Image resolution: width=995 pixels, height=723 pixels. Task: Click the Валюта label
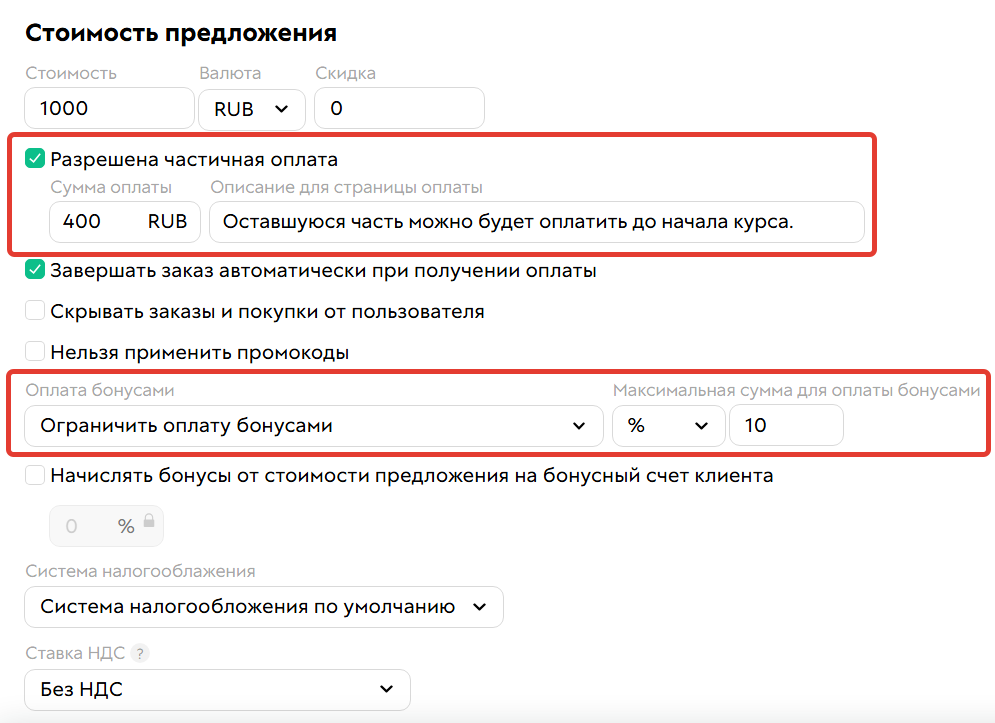click(x=230, y=73)
